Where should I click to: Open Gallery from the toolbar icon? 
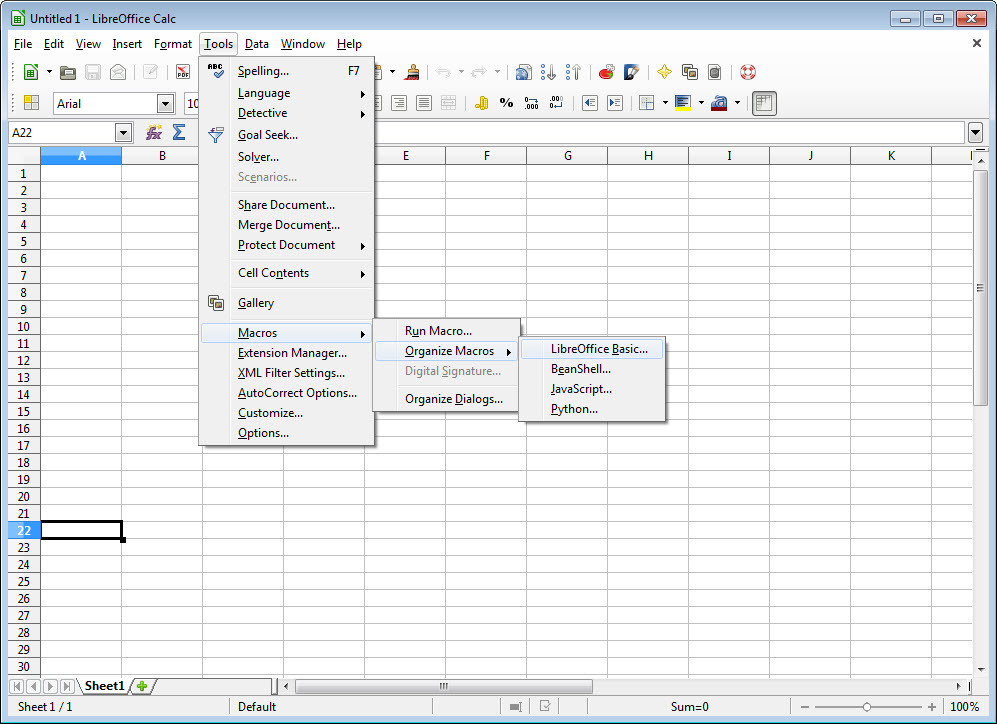[689, 72]
